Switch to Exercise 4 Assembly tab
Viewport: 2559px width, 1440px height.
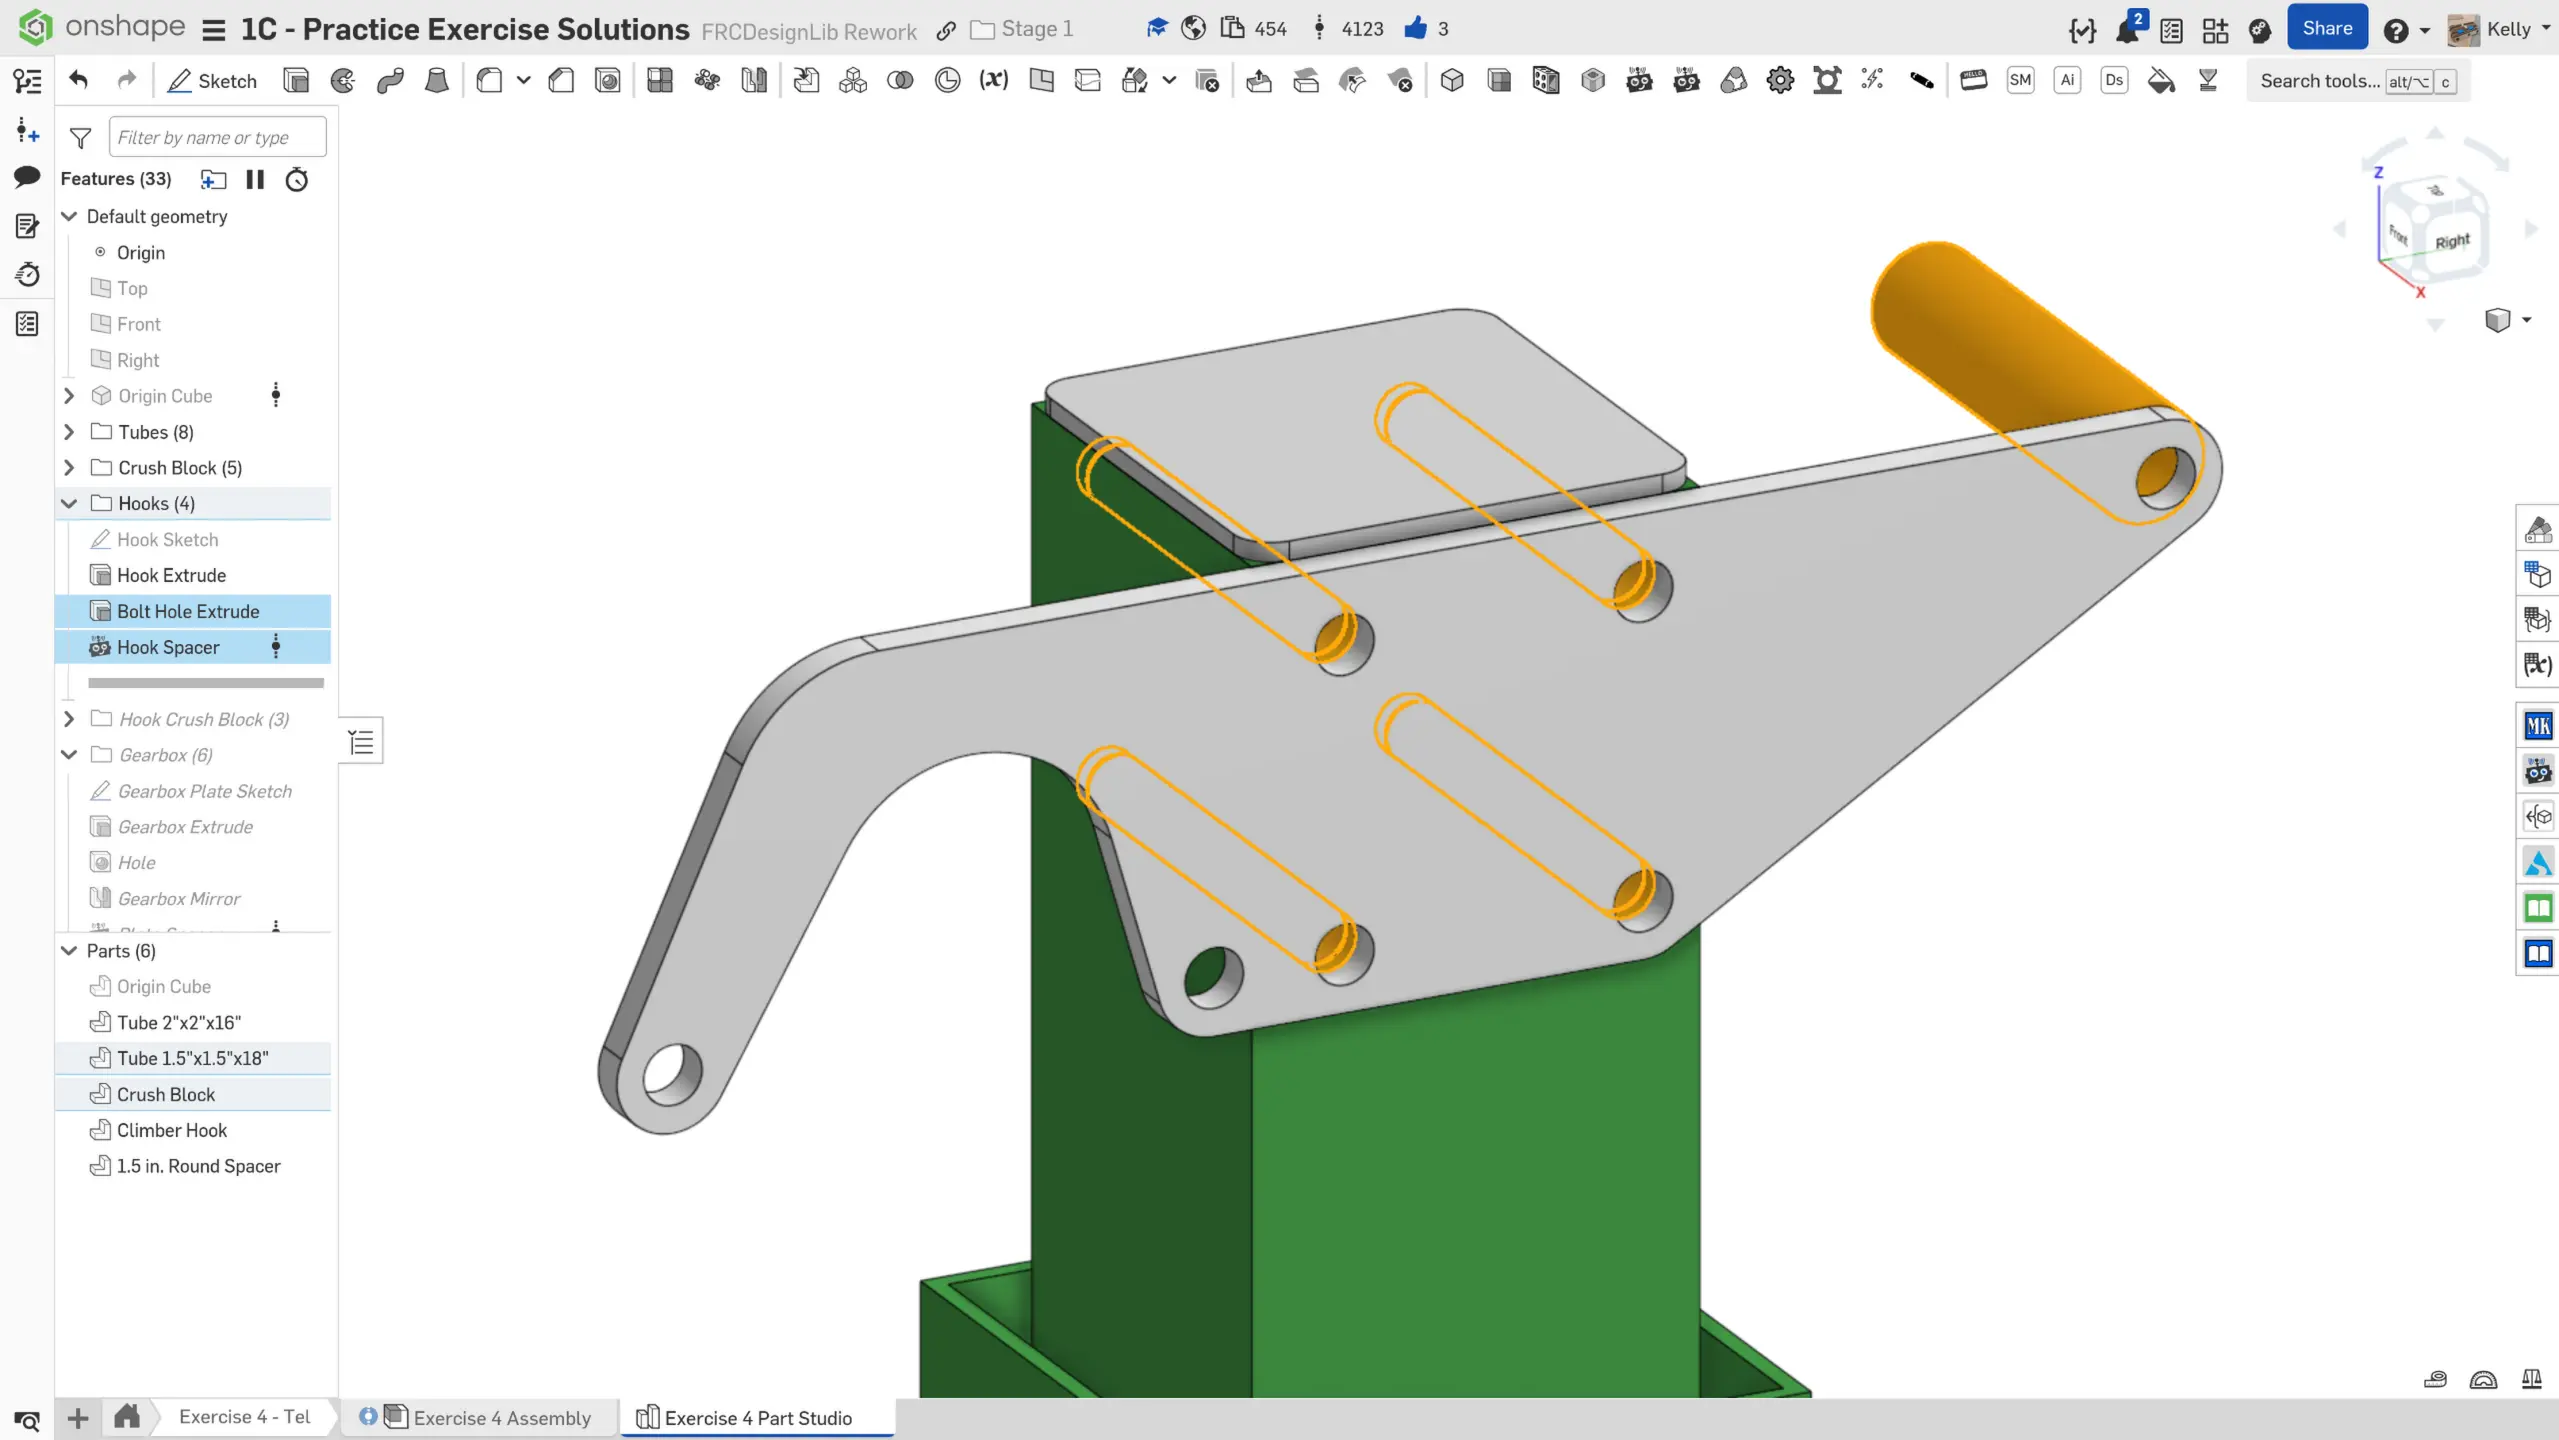500,1417
